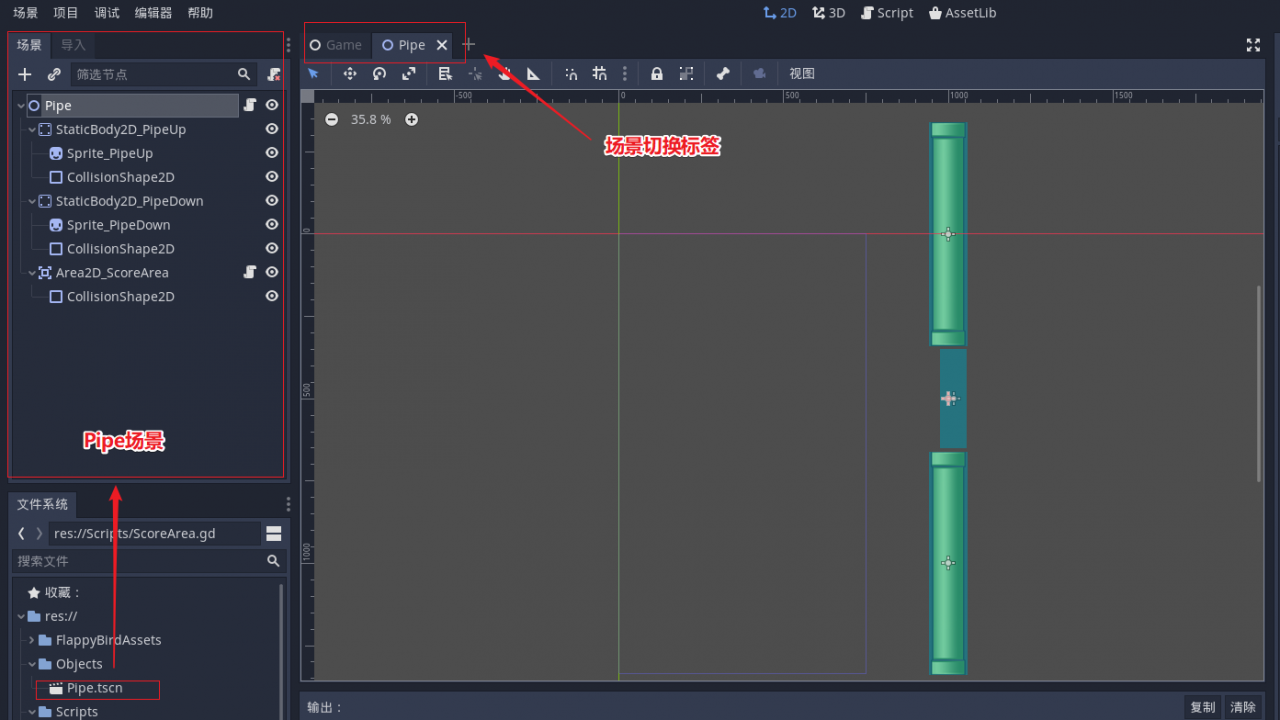1280x720 pixels.
Task: Toggle visibility of StaticBody2D_PipeDown
Action: coord(272,200)
